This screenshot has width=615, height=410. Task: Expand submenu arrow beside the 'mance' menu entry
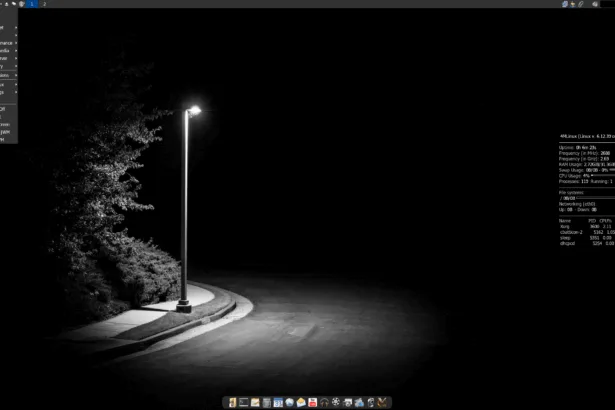click(16, 43)
